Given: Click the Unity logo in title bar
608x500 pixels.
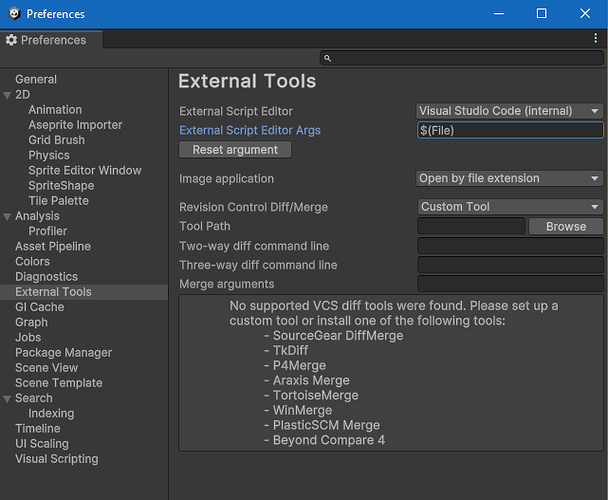Looking at the screenshot, I should coord(13,14).
